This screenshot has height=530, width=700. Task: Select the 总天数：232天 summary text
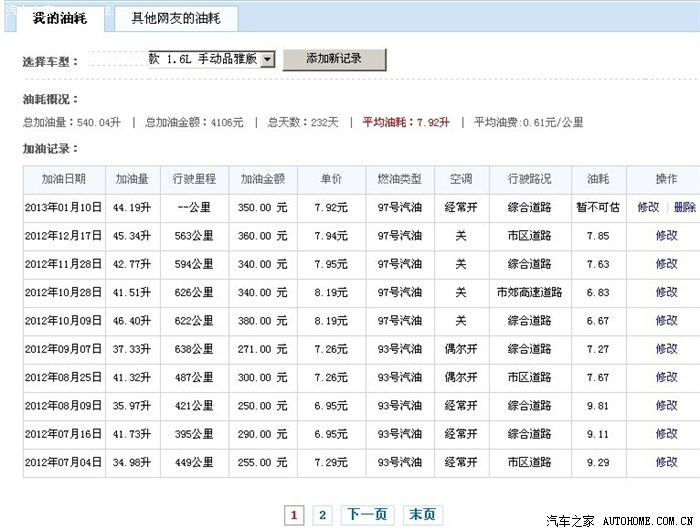pyautogui.click(x=303, y=122)
